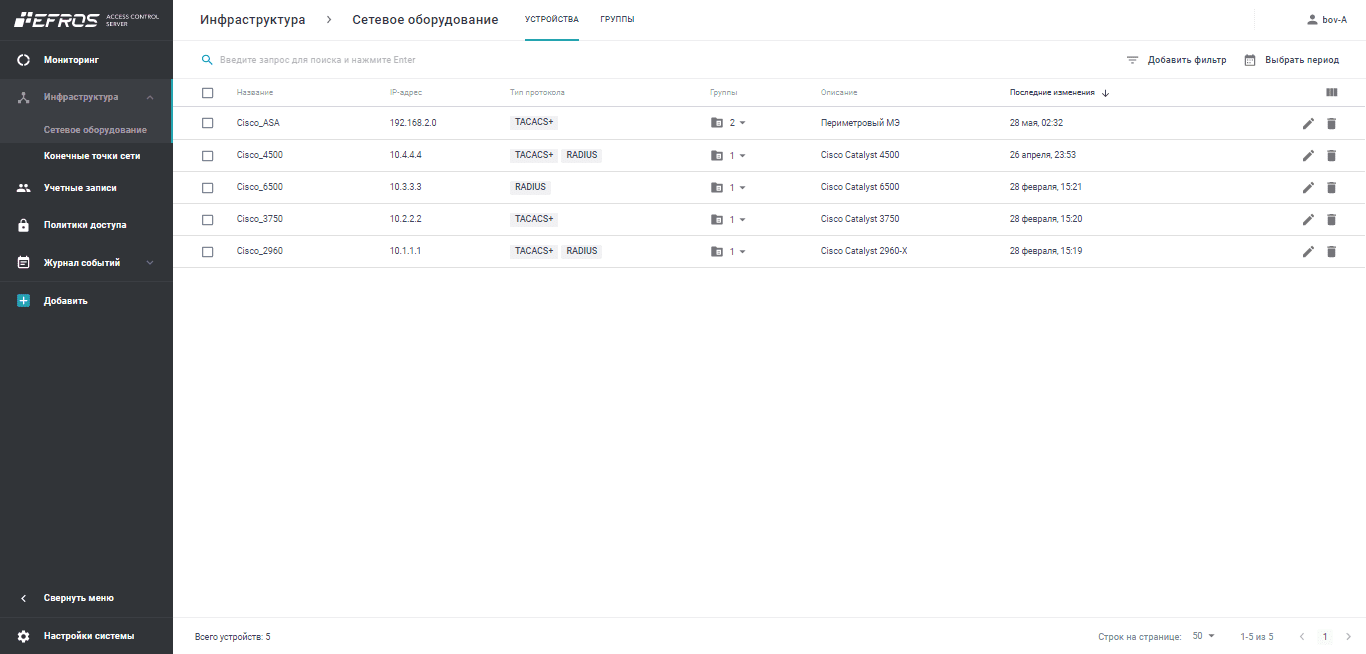
Task: Delete the Cisco_2960 device with trash icon
Action: pyautogui.click(x=1331, y=251)
